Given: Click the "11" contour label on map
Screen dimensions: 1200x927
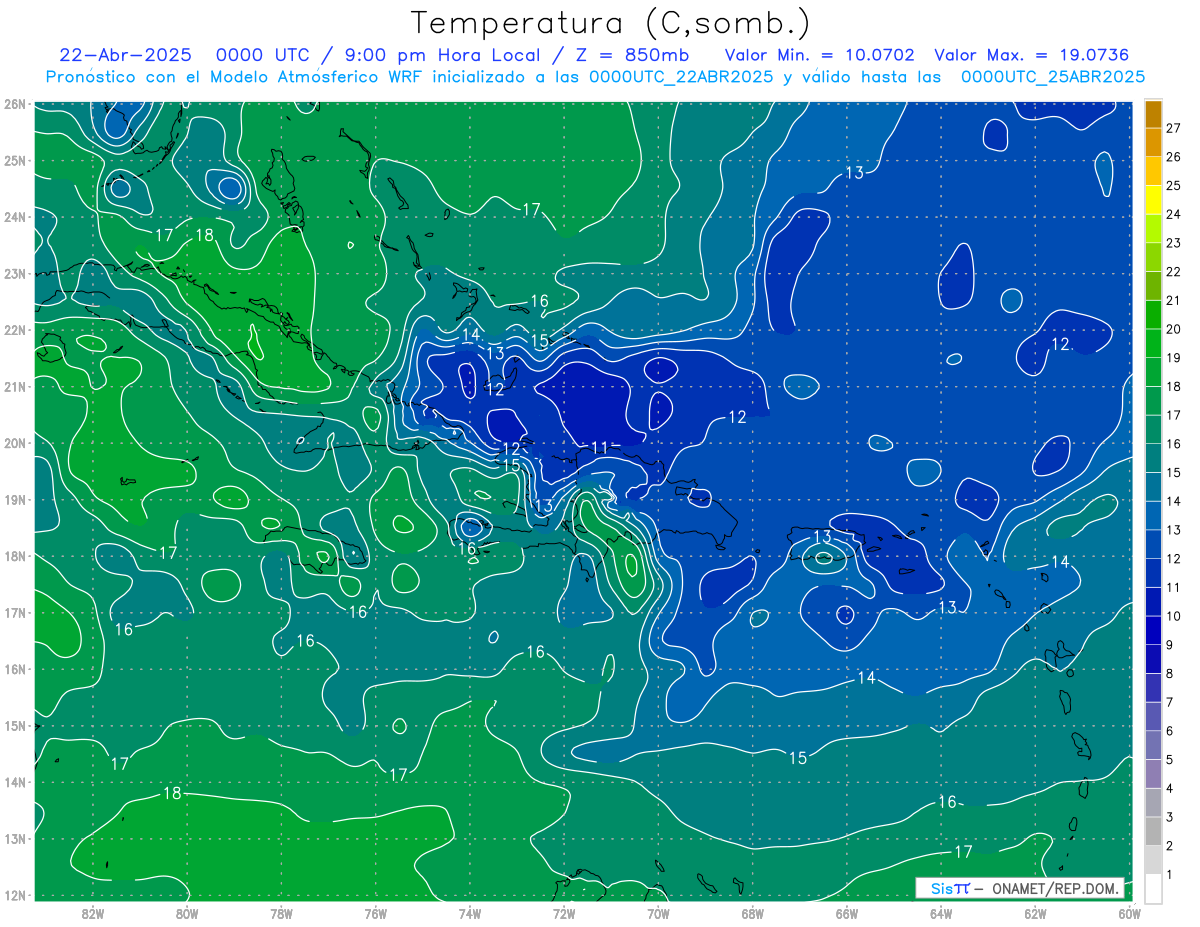Looking at the screenshot, I should [600, 447].
